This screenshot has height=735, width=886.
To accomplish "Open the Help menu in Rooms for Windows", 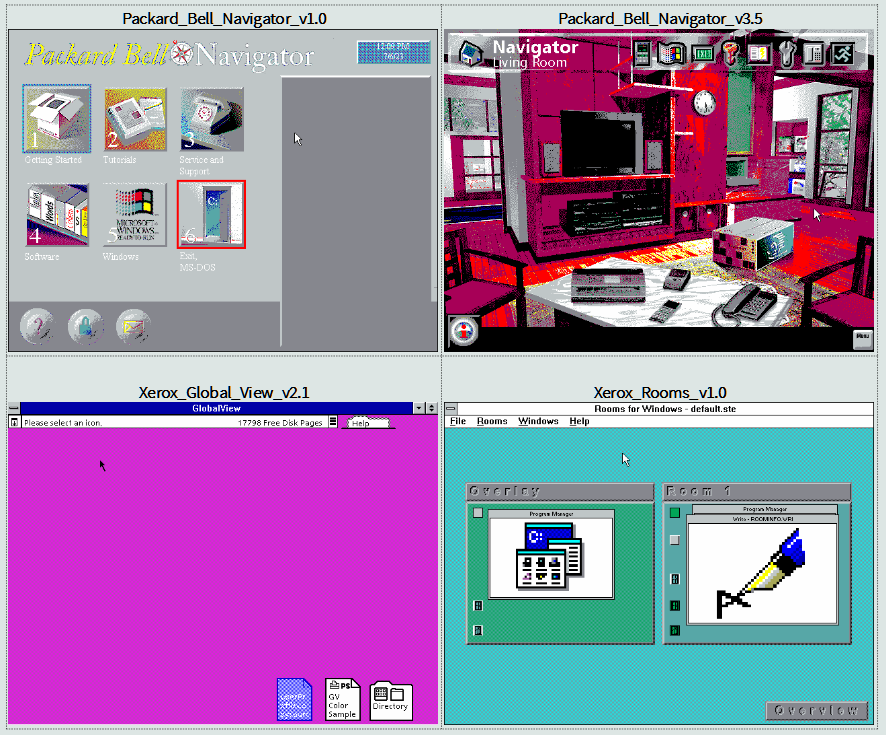I will [579, 421].
